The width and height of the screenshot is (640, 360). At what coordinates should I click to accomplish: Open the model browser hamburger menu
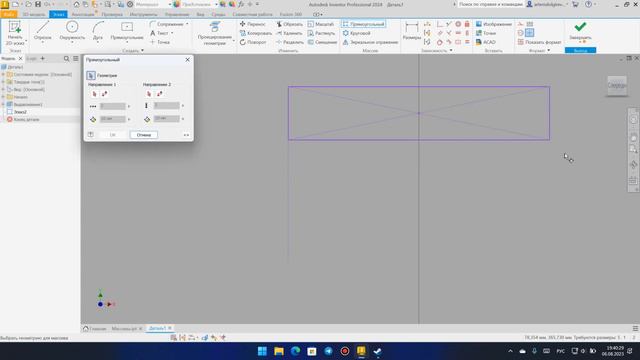click(76, 59)
